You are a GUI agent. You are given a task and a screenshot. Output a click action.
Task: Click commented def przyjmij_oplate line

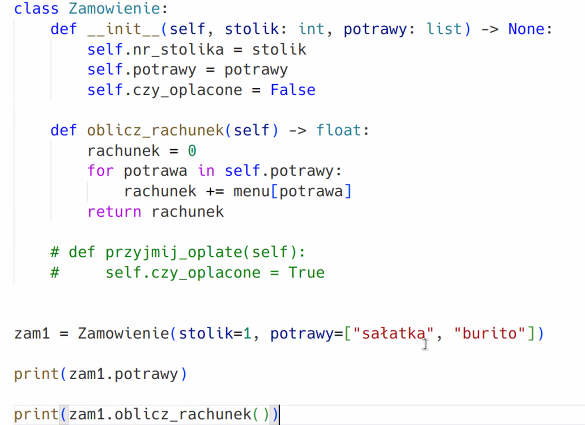click(178, 252)
